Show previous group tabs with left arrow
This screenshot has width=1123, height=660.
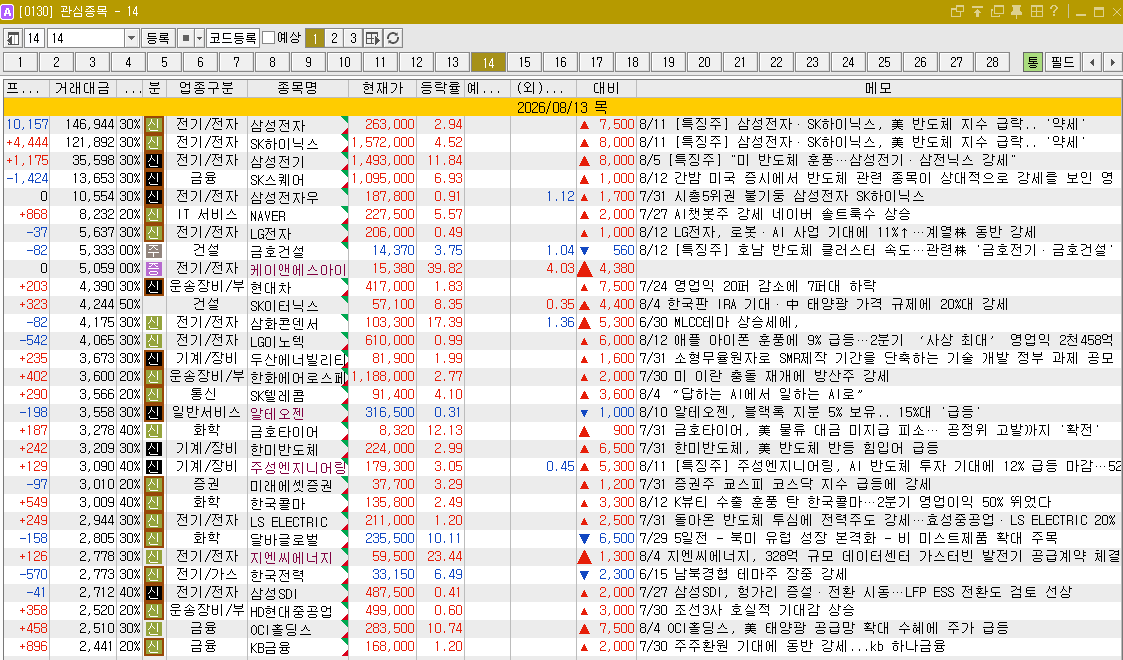coord(1091,62)
